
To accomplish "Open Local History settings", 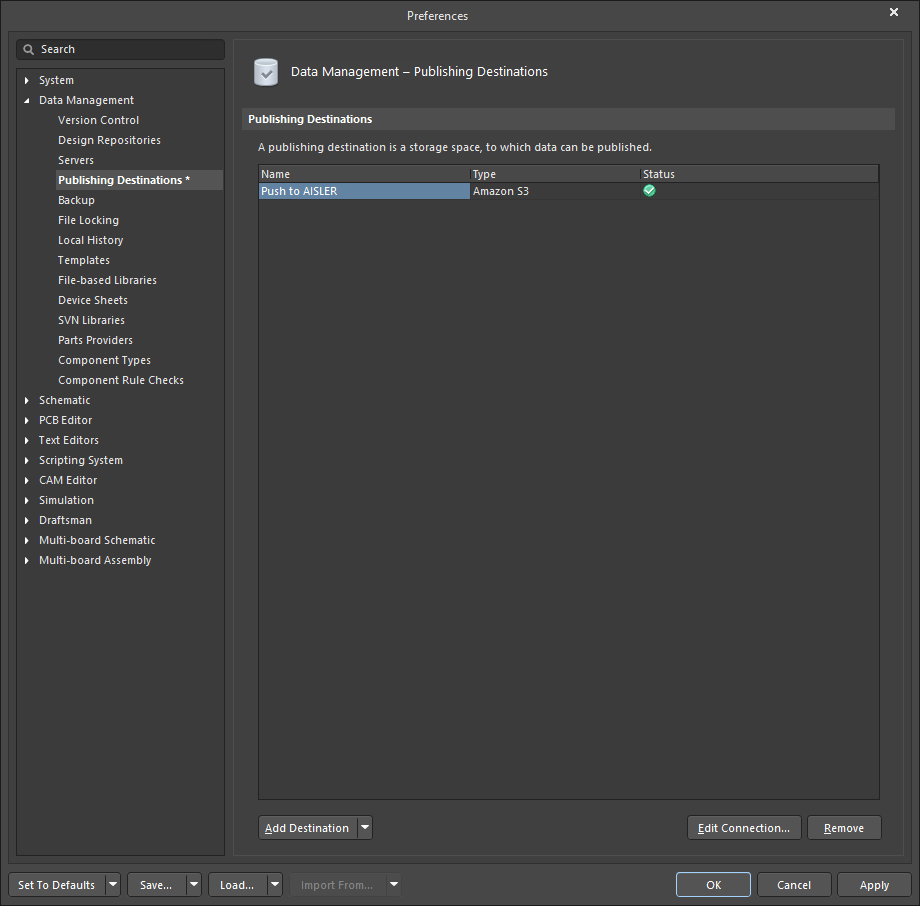I will 90,240.
